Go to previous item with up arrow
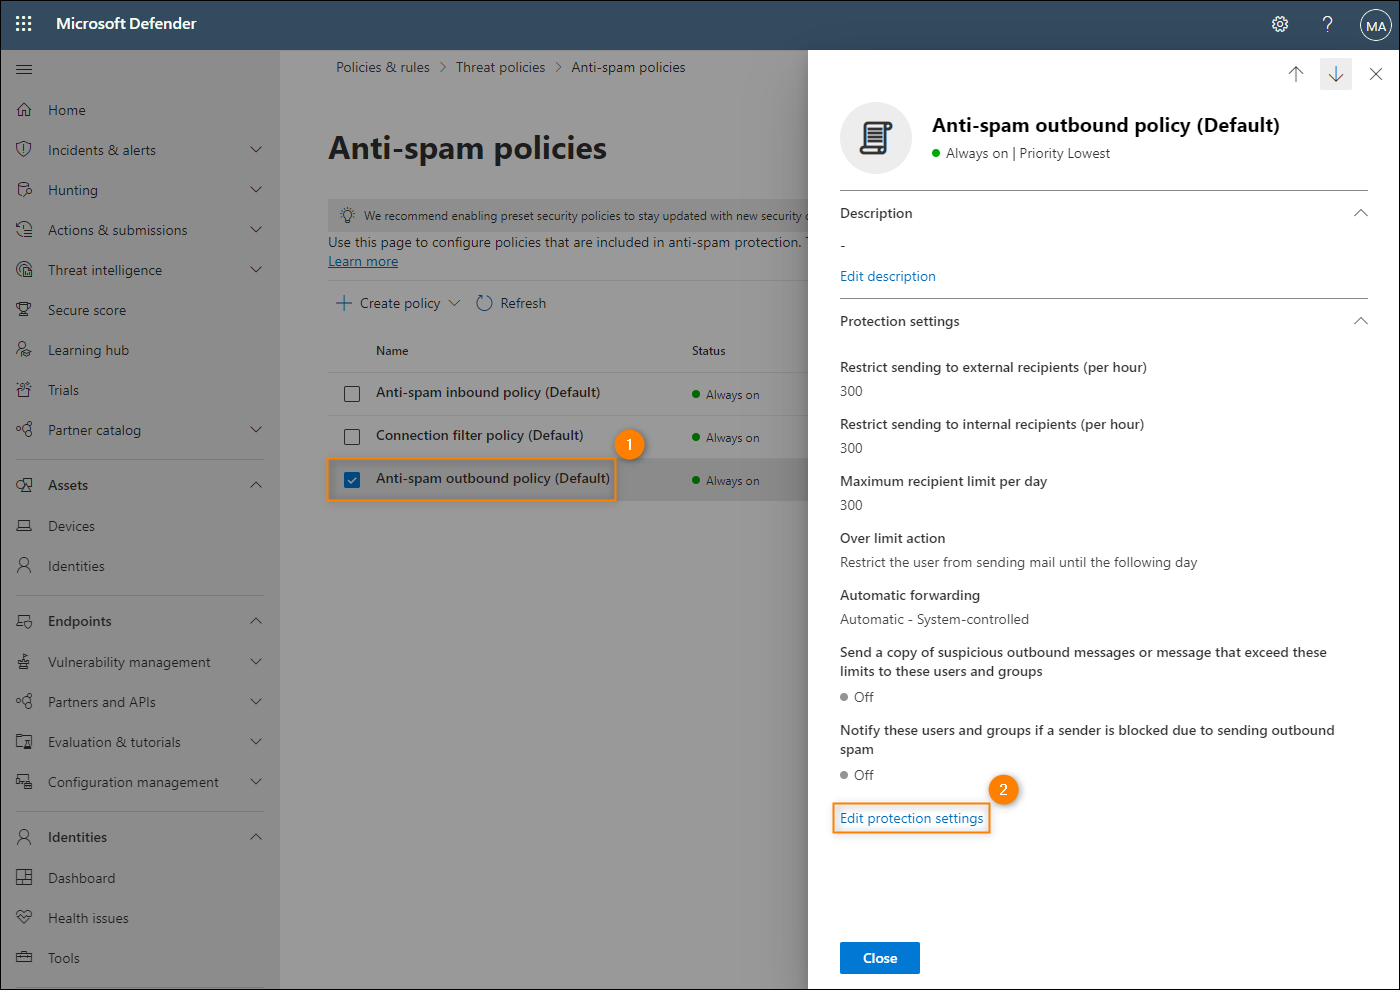The image size is (1400, 990). (x=1296, y=74)
